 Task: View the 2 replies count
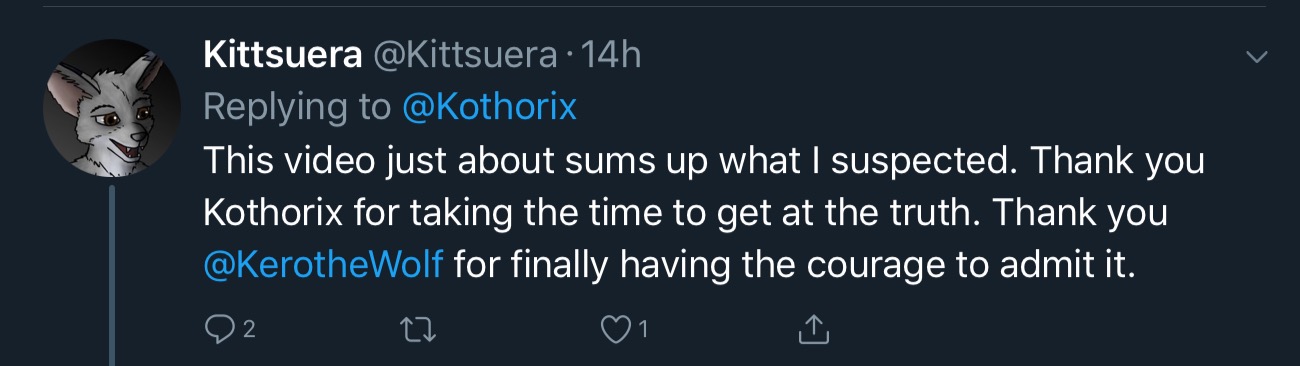click(x=249, y=327)
